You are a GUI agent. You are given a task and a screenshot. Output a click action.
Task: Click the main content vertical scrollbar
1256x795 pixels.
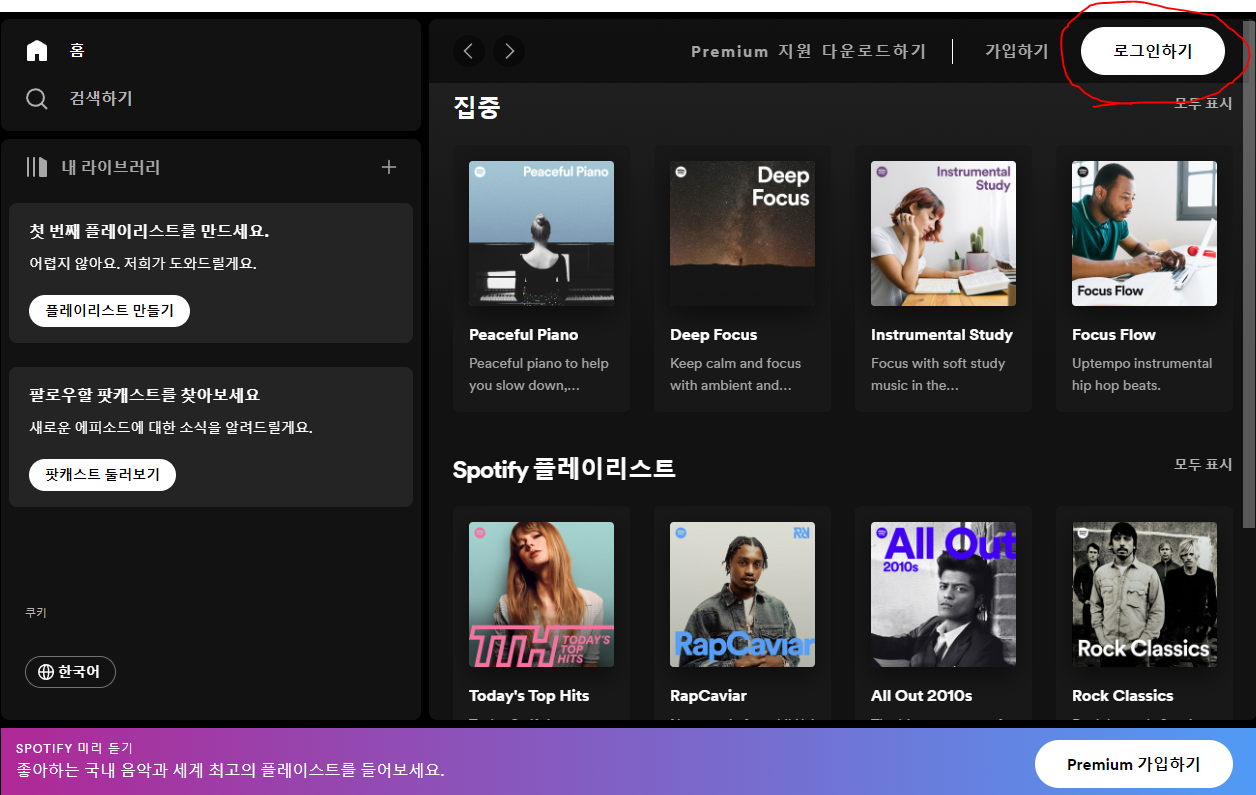click(1248, 275)
